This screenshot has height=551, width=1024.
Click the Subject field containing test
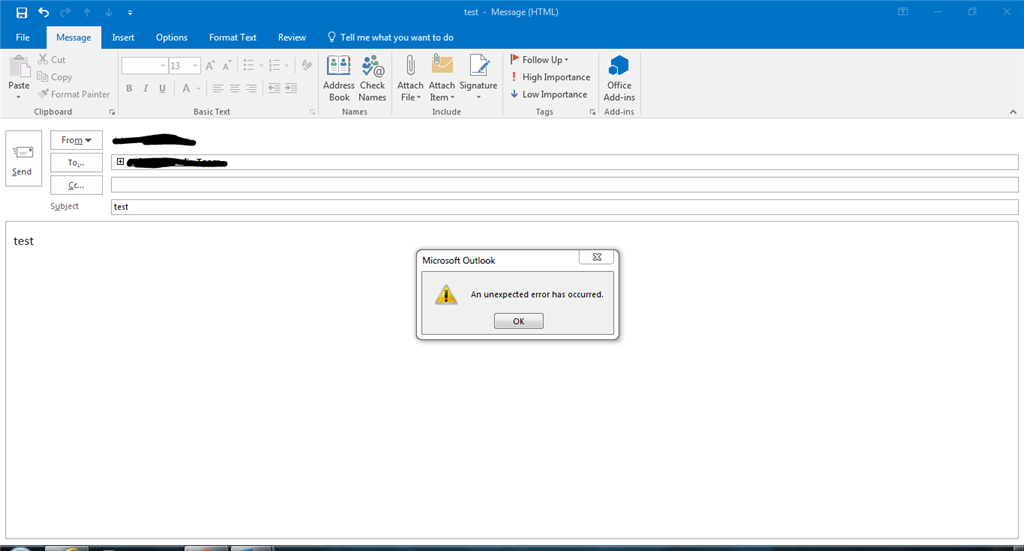[x=564, y=207]
